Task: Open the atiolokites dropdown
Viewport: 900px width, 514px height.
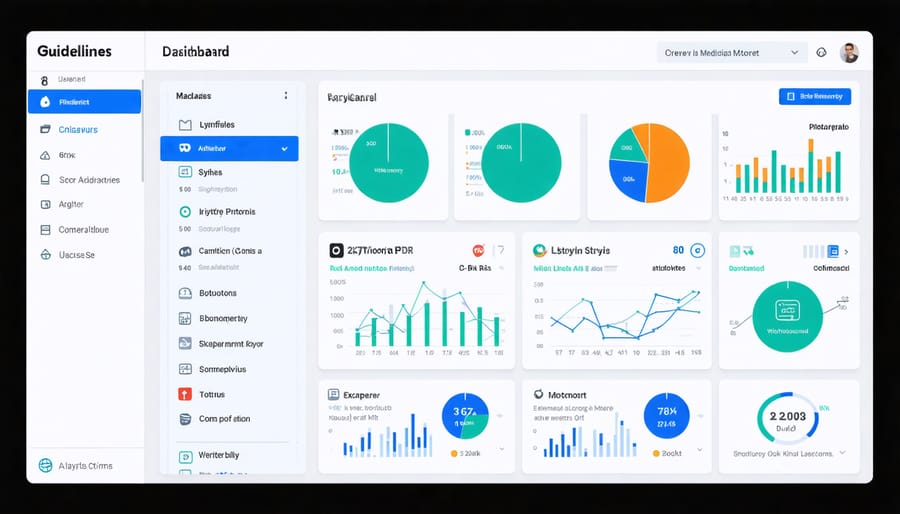Action: click(x=677, y=268)
